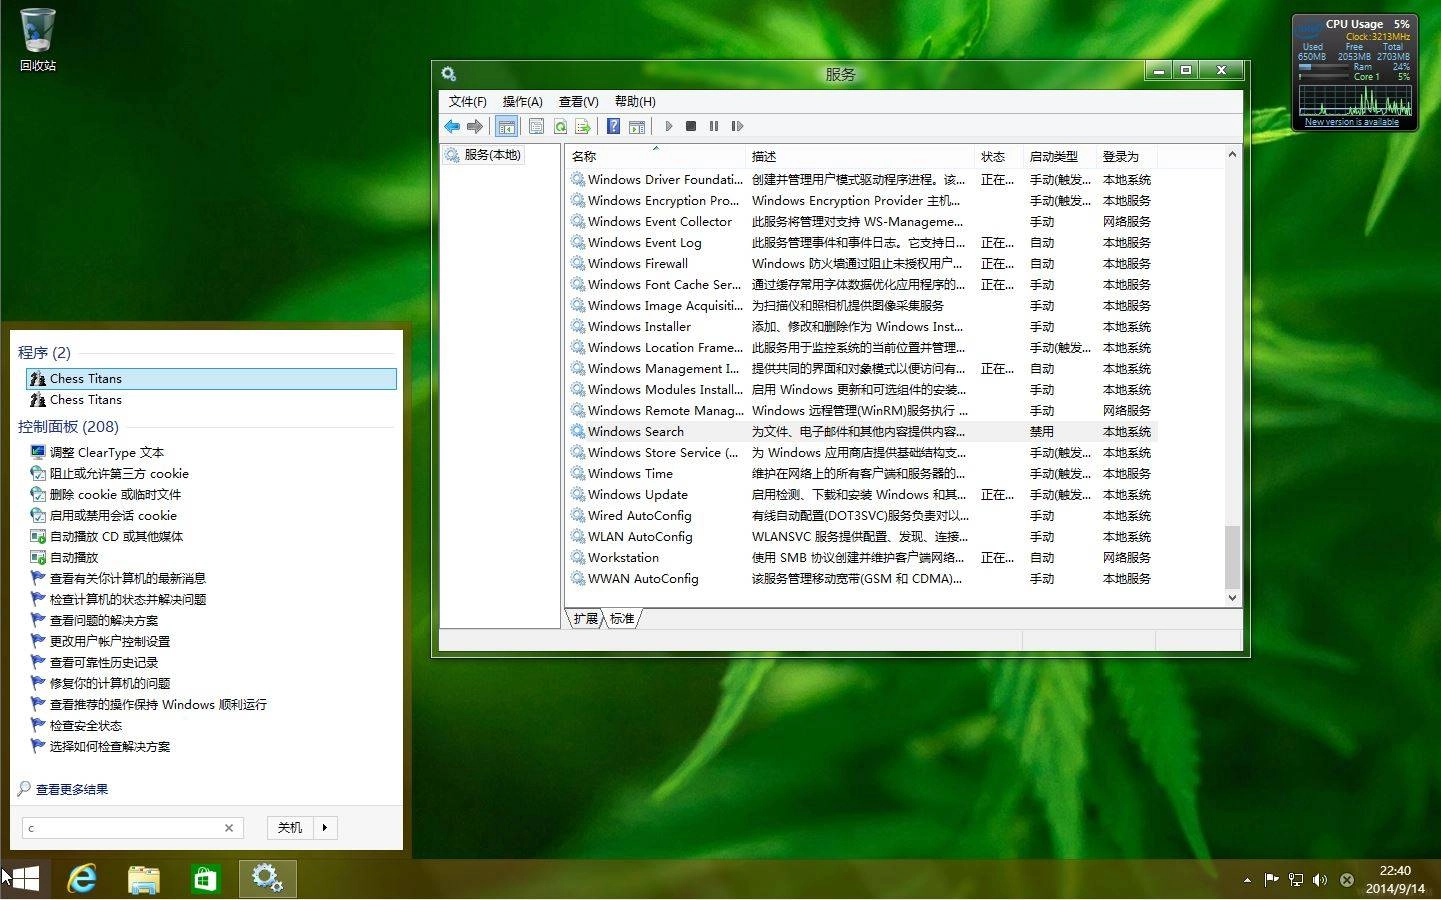
Task: Open the 查看(V) menu
Action: pyautogui.click(x=578, y=101)
